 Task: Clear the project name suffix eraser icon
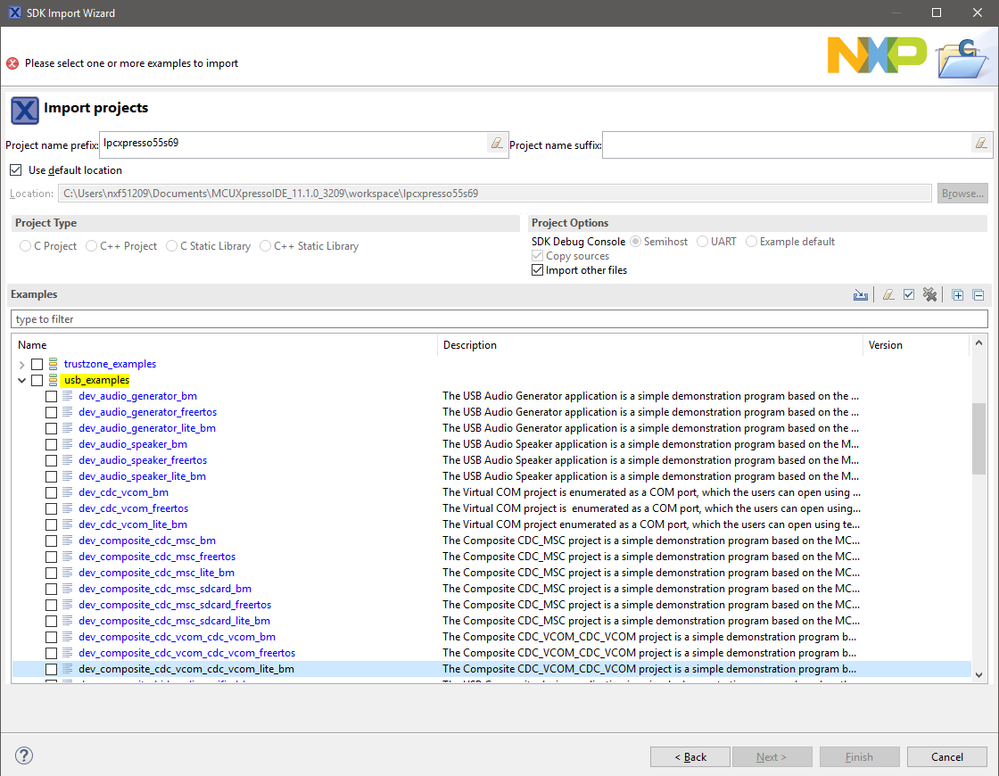981,143
